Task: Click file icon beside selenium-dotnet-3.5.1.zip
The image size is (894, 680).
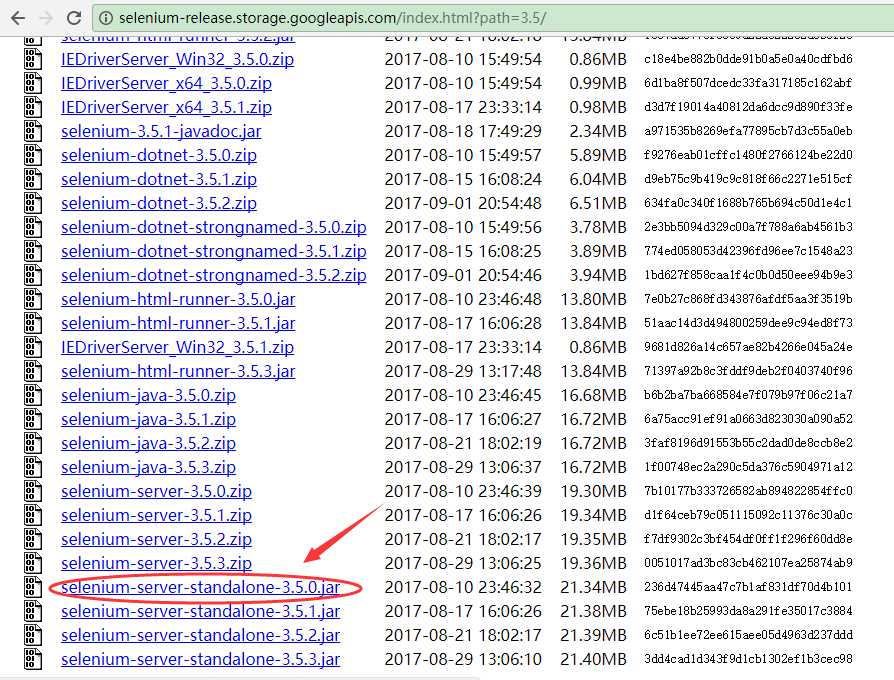Action: 33,178
